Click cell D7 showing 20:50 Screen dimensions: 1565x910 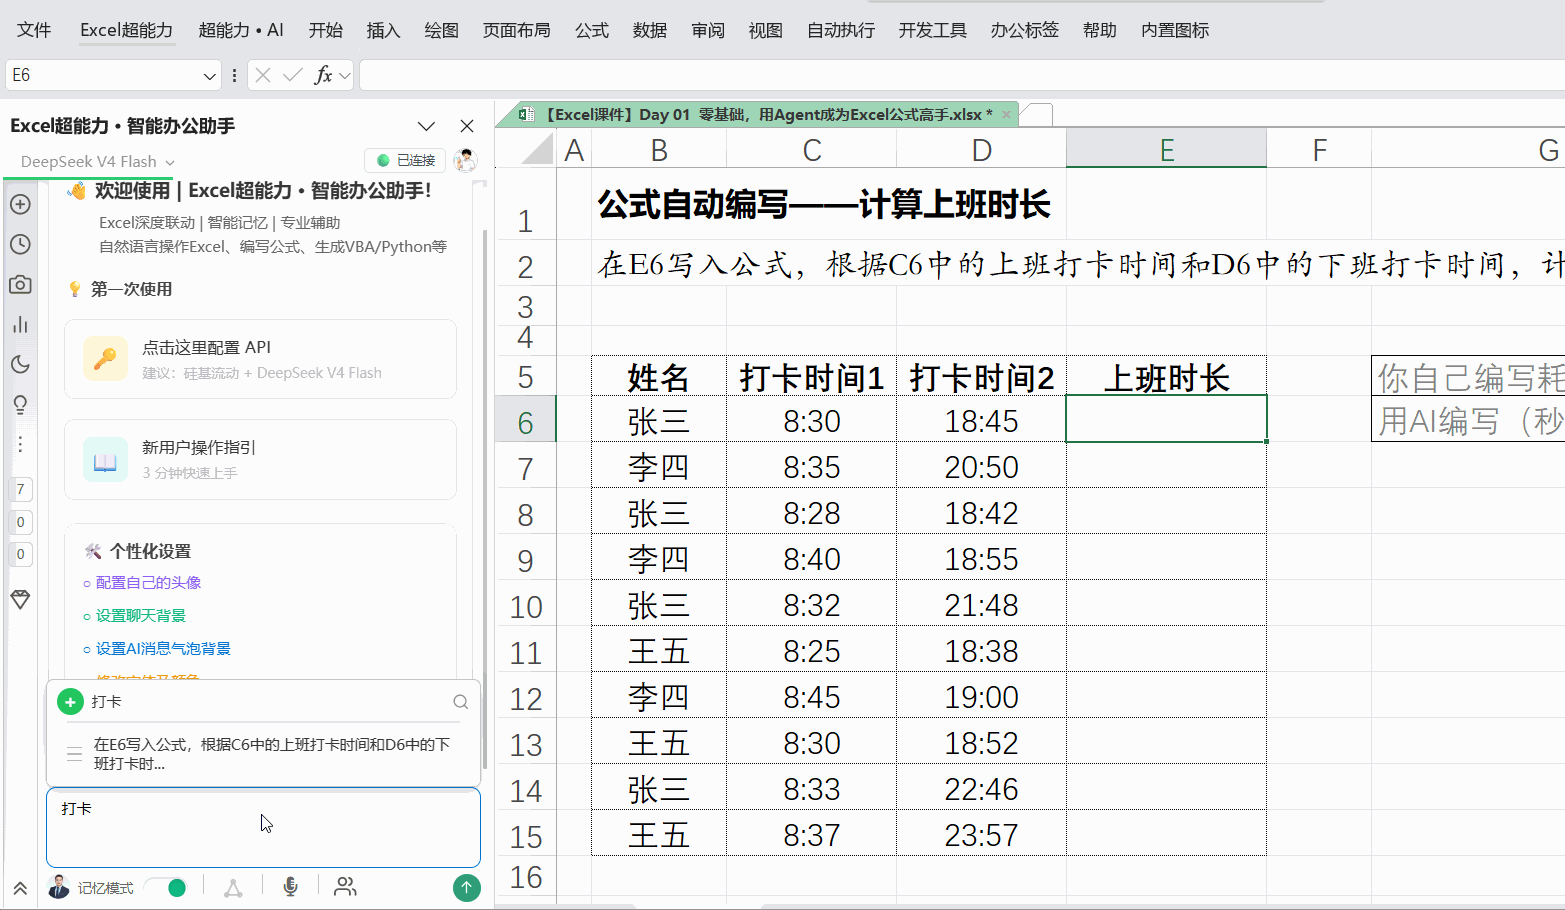[981, 467]
